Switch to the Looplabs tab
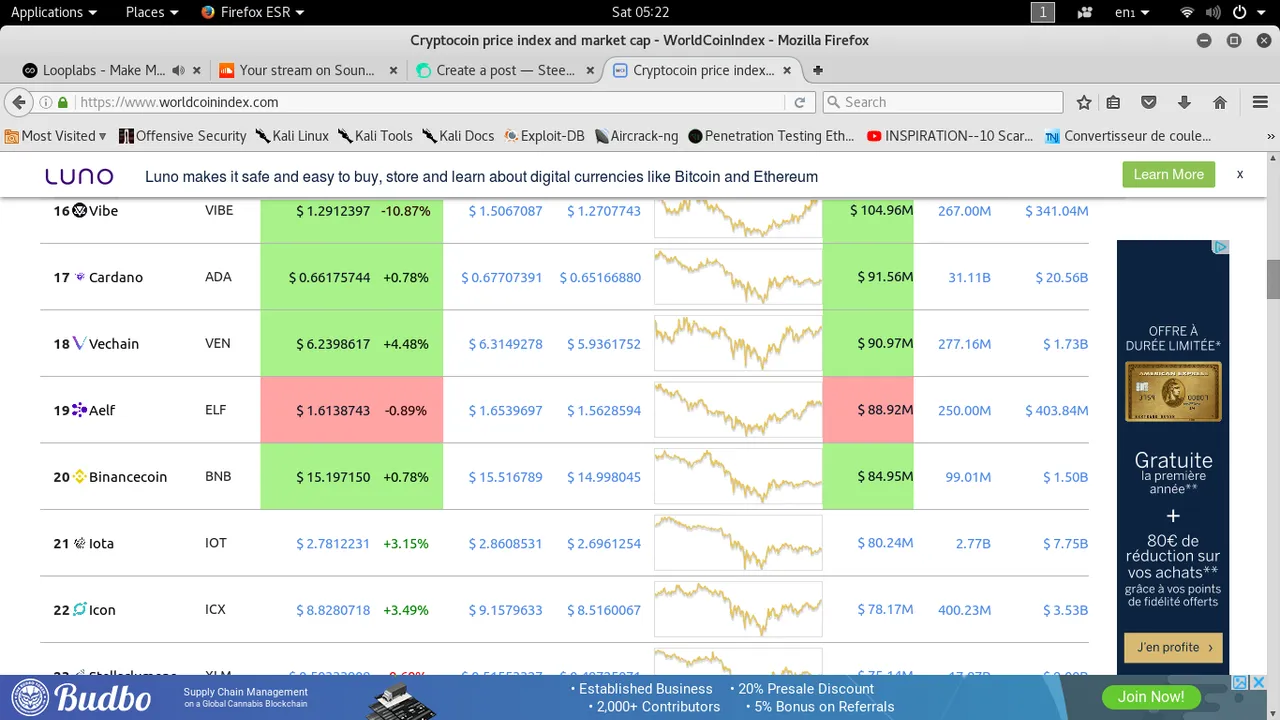Screen dimensions: 1280x720 (95, 70)
